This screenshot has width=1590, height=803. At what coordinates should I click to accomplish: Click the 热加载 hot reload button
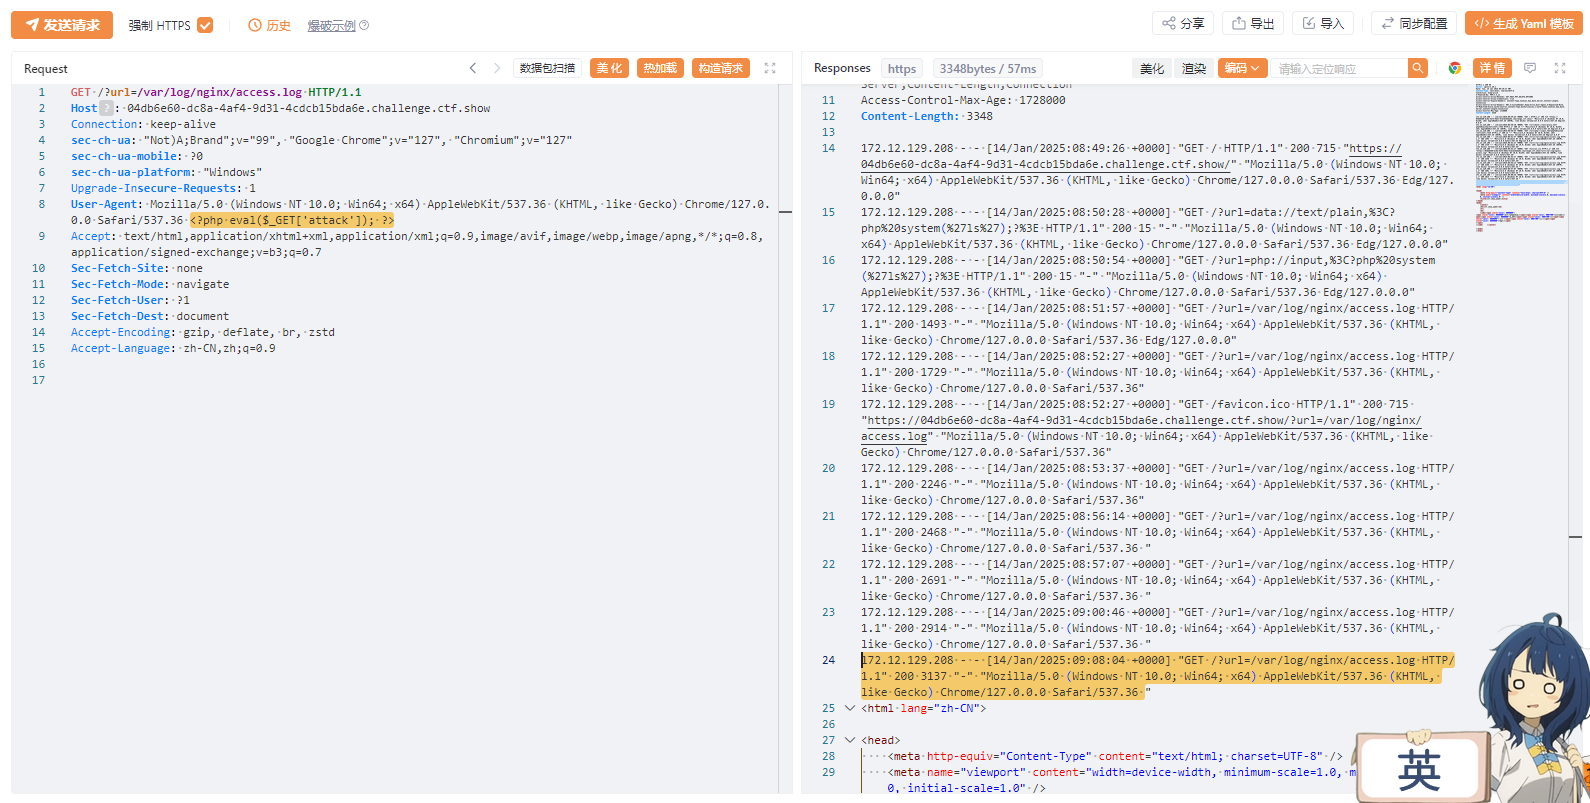pos(660,68)
